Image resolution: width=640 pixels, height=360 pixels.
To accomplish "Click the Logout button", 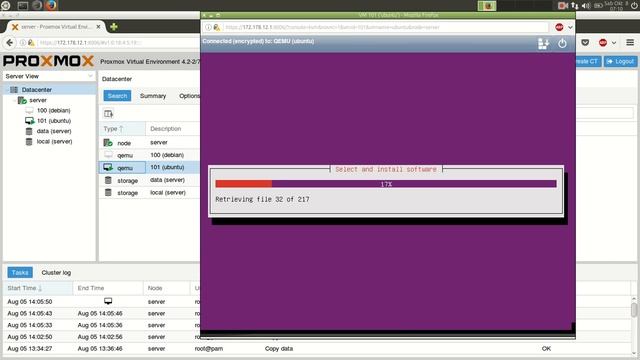I will pos(620,61).
